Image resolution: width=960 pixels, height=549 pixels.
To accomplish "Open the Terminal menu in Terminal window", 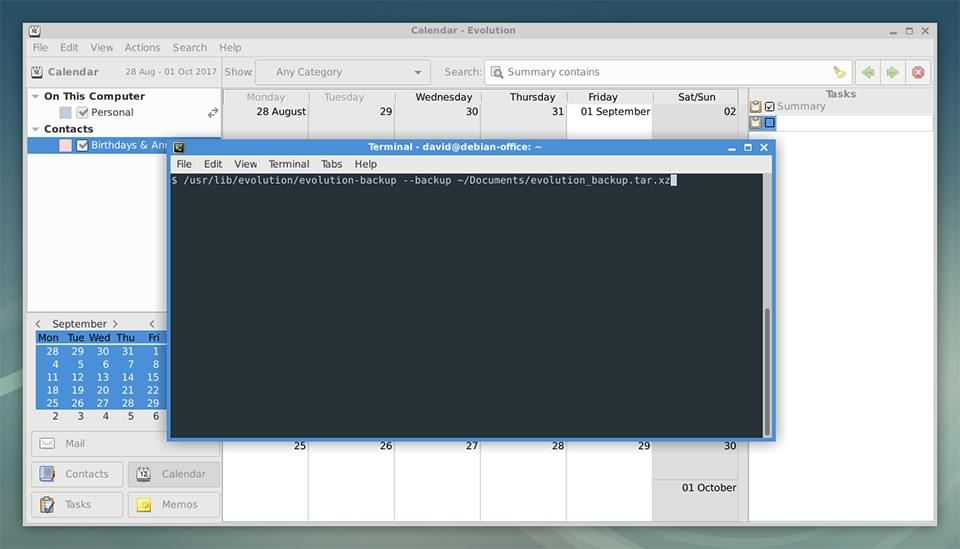I will 288,164.
